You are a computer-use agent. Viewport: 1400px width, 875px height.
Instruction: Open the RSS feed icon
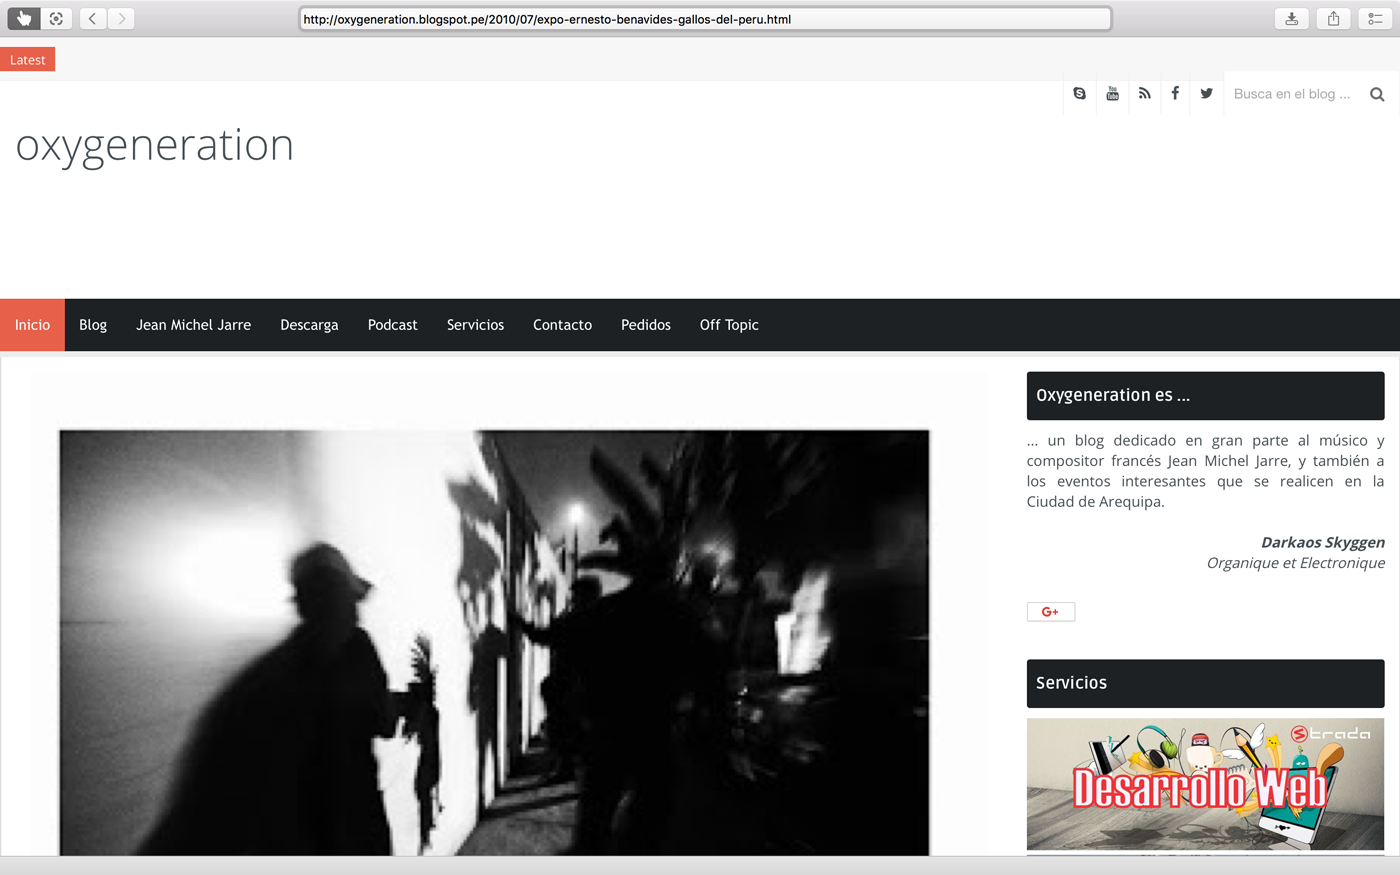1144,94
